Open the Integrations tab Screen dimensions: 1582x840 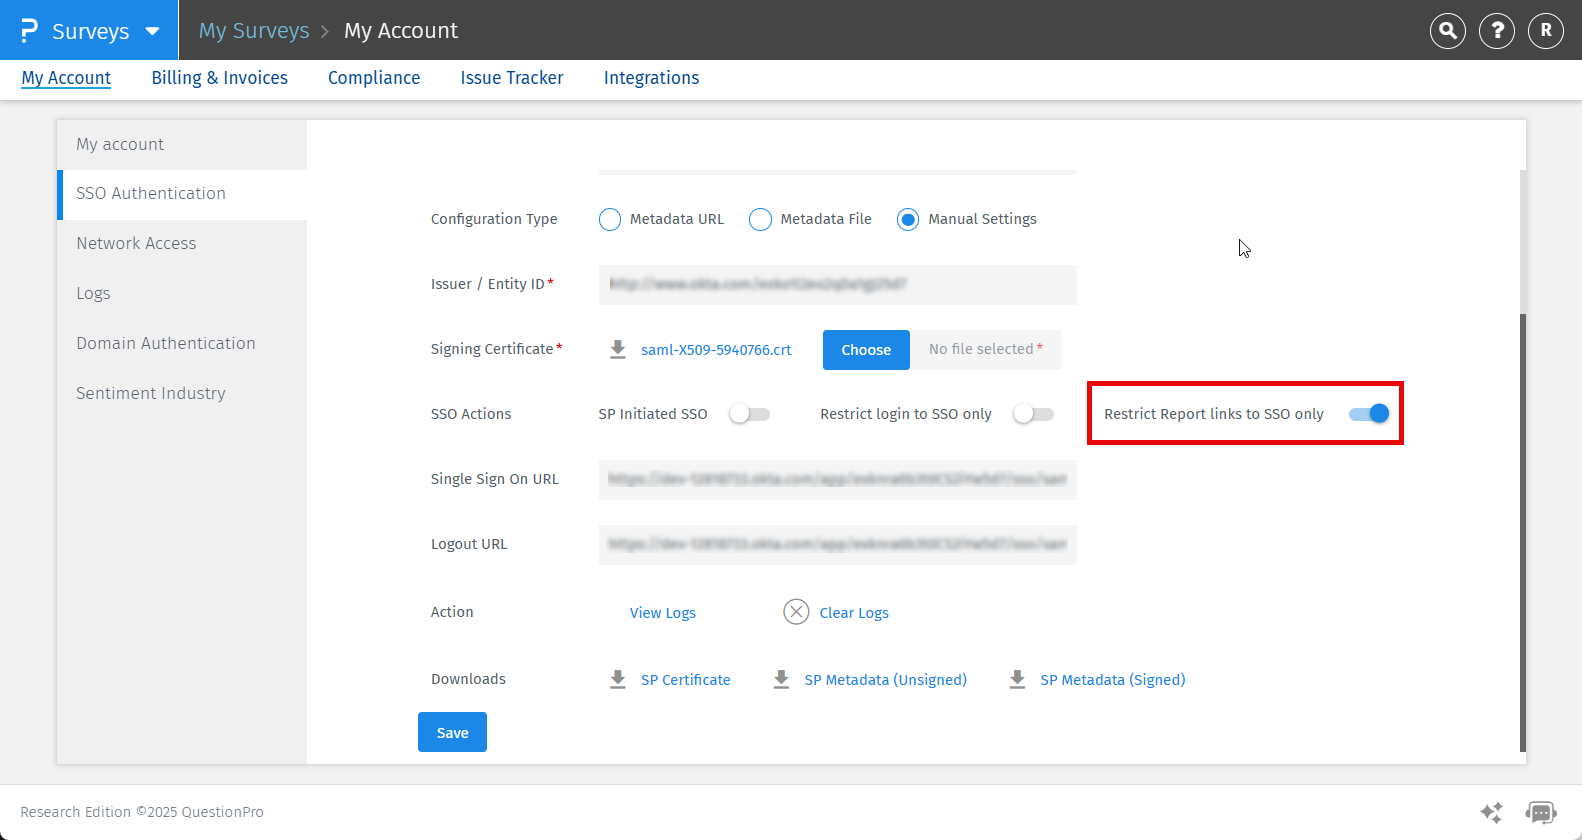coord(651,78)
